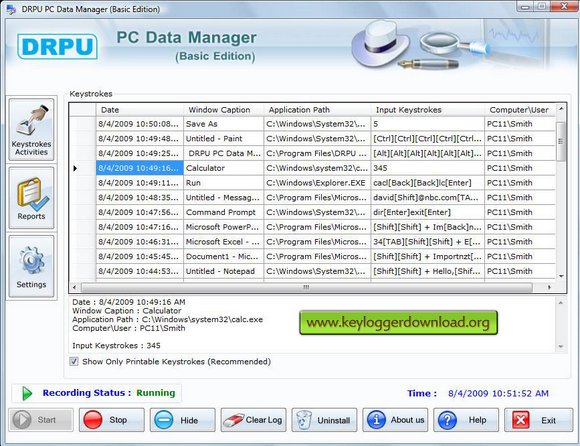Open Keystrokes Activities panel
This screenshot has height=446, width=580.
(x=31, y=129)
